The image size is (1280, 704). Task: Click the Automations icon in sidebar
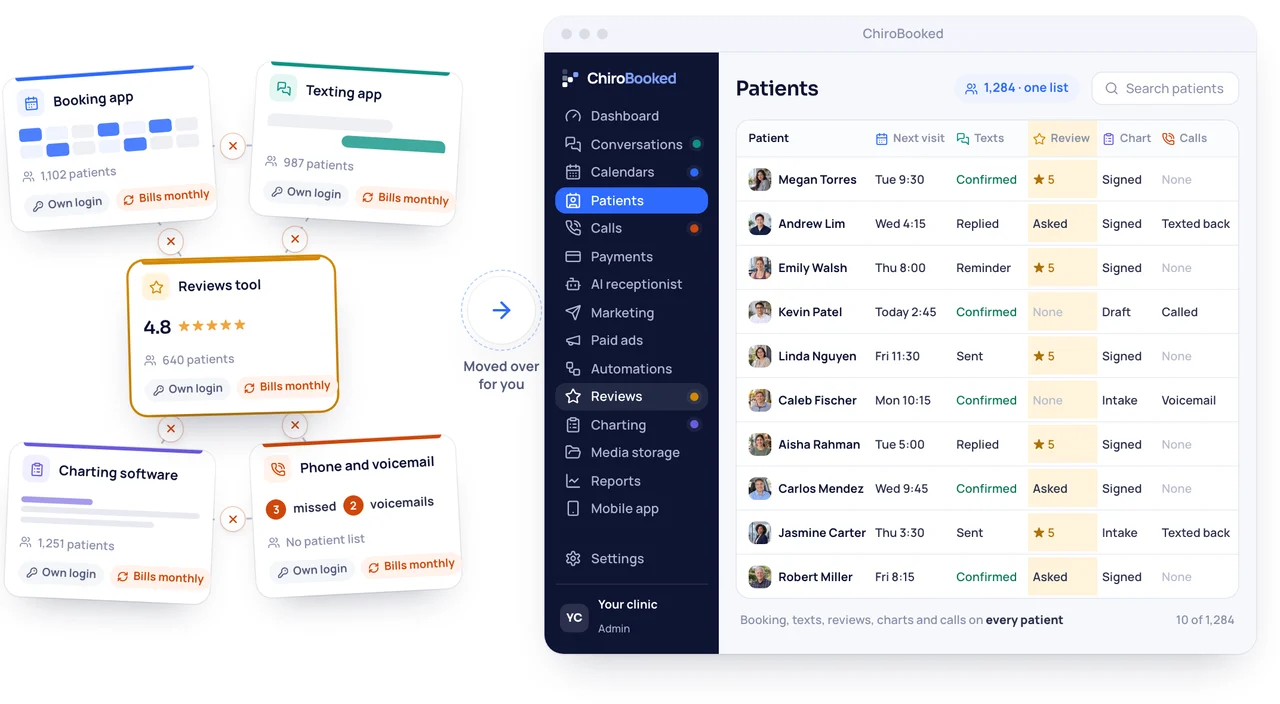573,368
